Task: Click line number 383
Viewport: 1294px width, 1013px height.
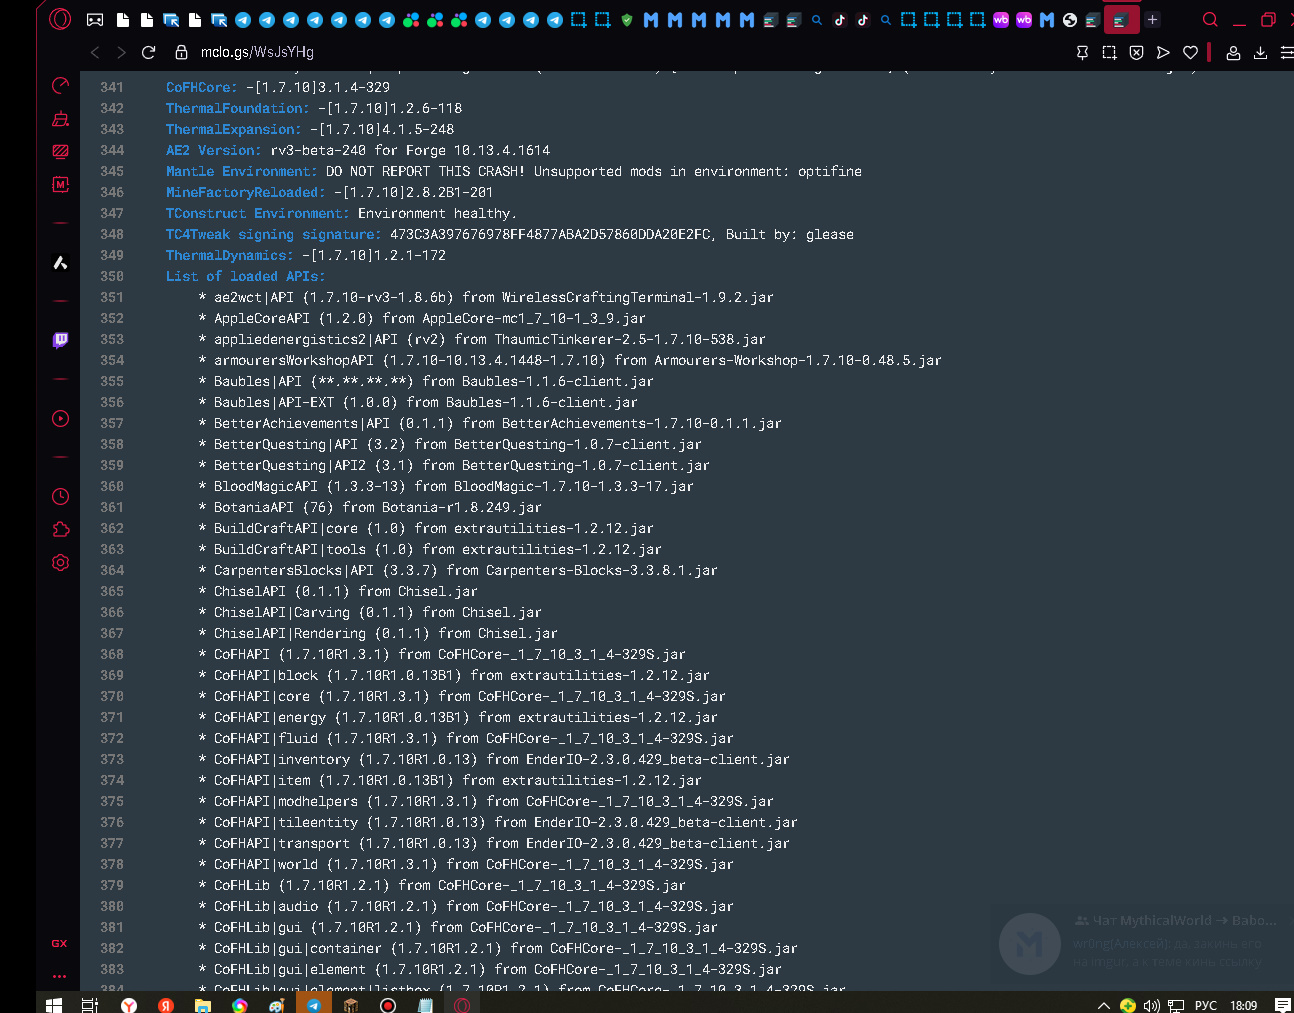Action: click(x=112, y=969)
